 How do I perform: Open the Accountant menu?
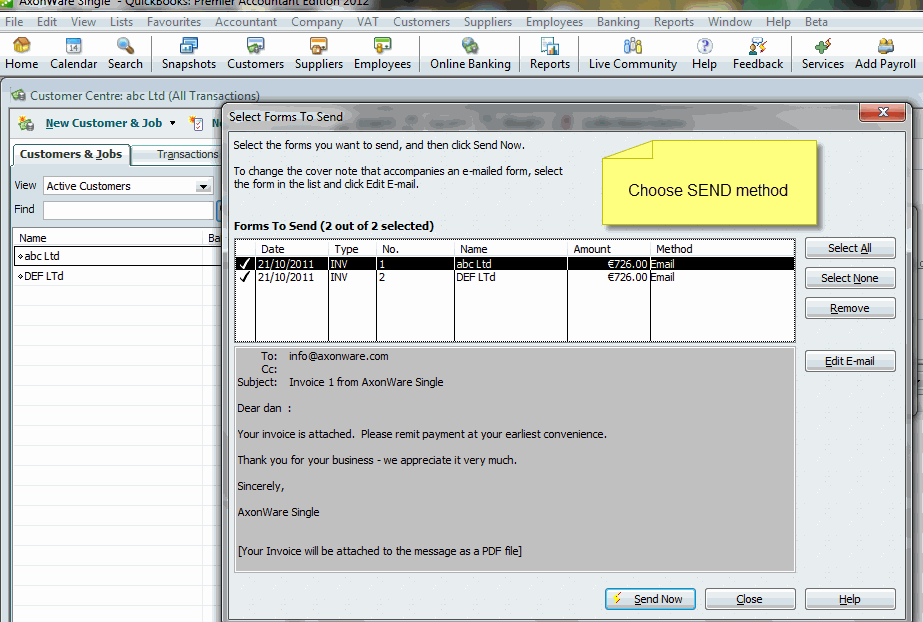pyautogui.click(x=245, y=22)
